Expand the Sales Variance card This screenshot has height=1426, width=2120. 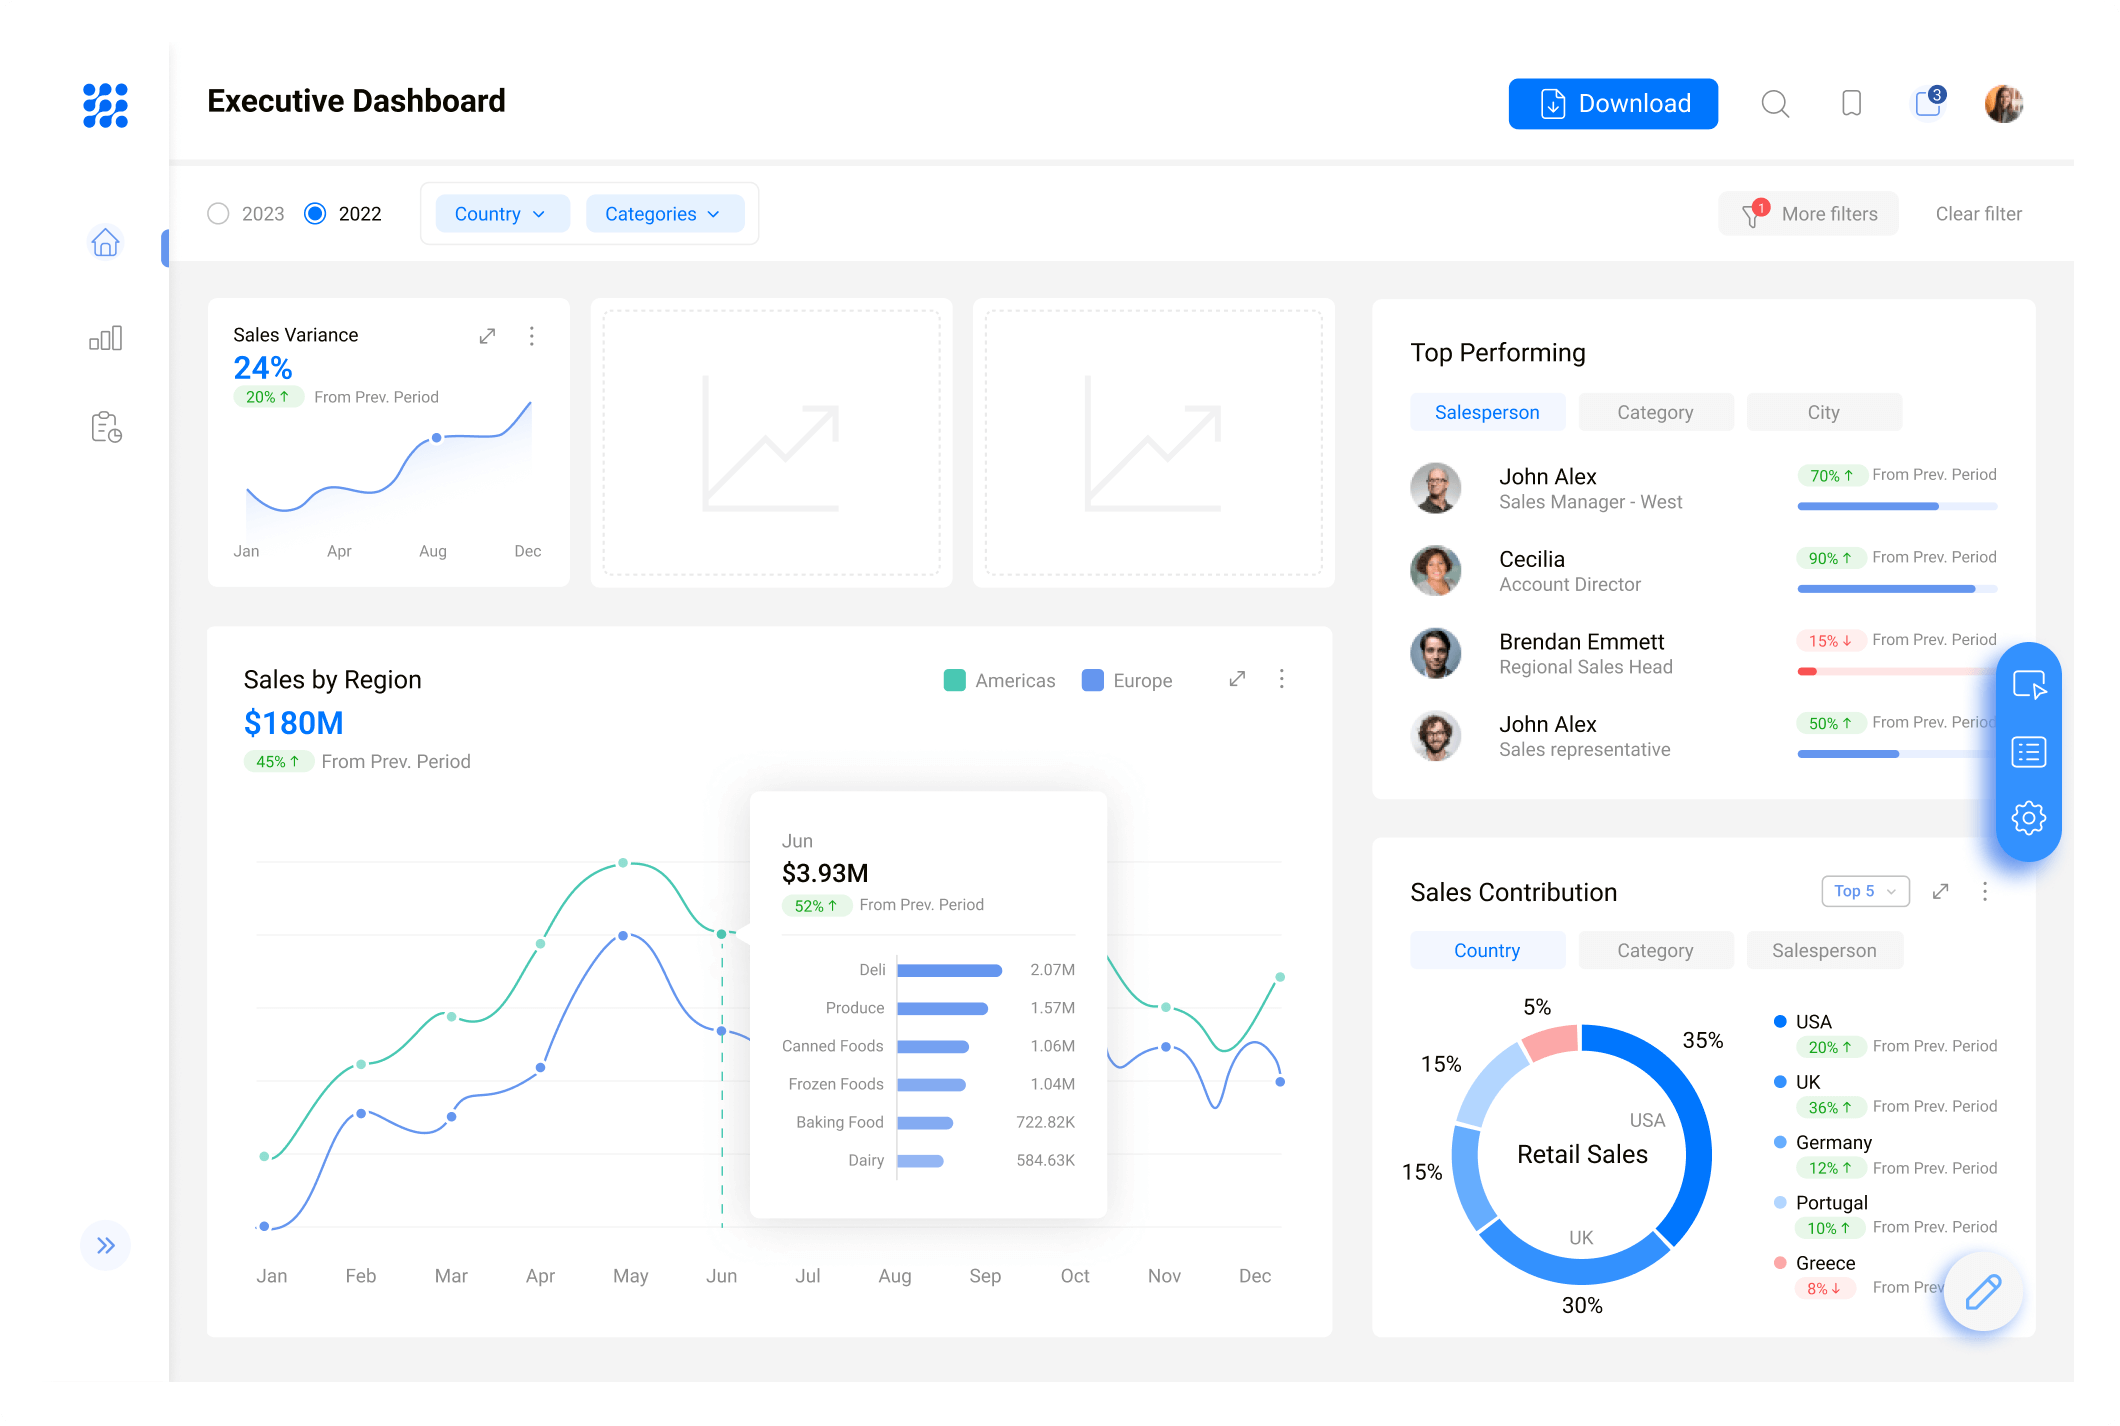click(487, 336)
